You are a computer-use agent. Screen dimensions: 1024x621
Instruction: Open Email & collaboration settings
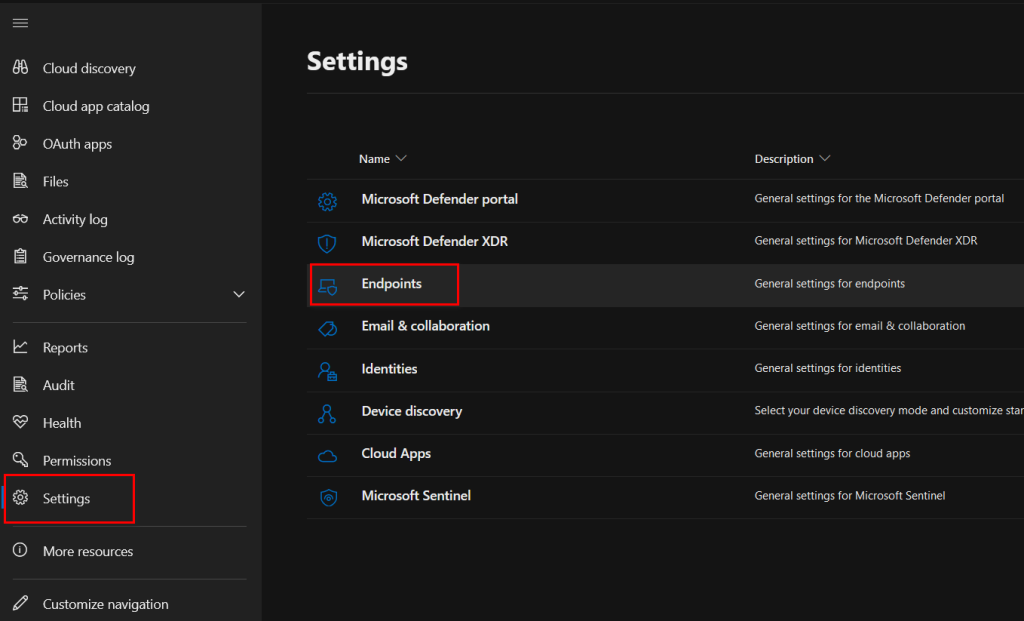(425, 326)
